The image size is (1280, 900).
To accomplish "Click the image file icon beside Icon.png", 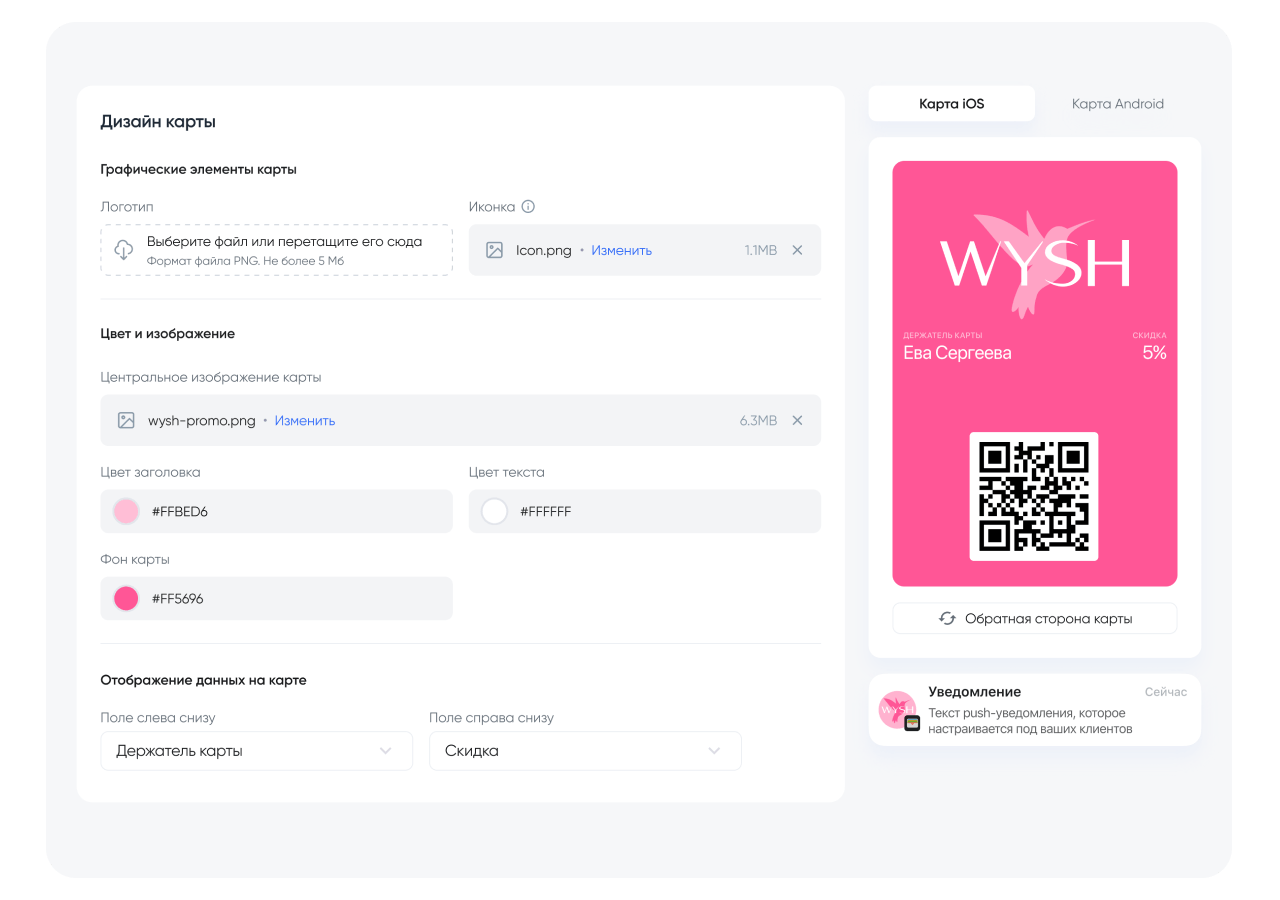I will pyautogui.click(x=494, y=250).
